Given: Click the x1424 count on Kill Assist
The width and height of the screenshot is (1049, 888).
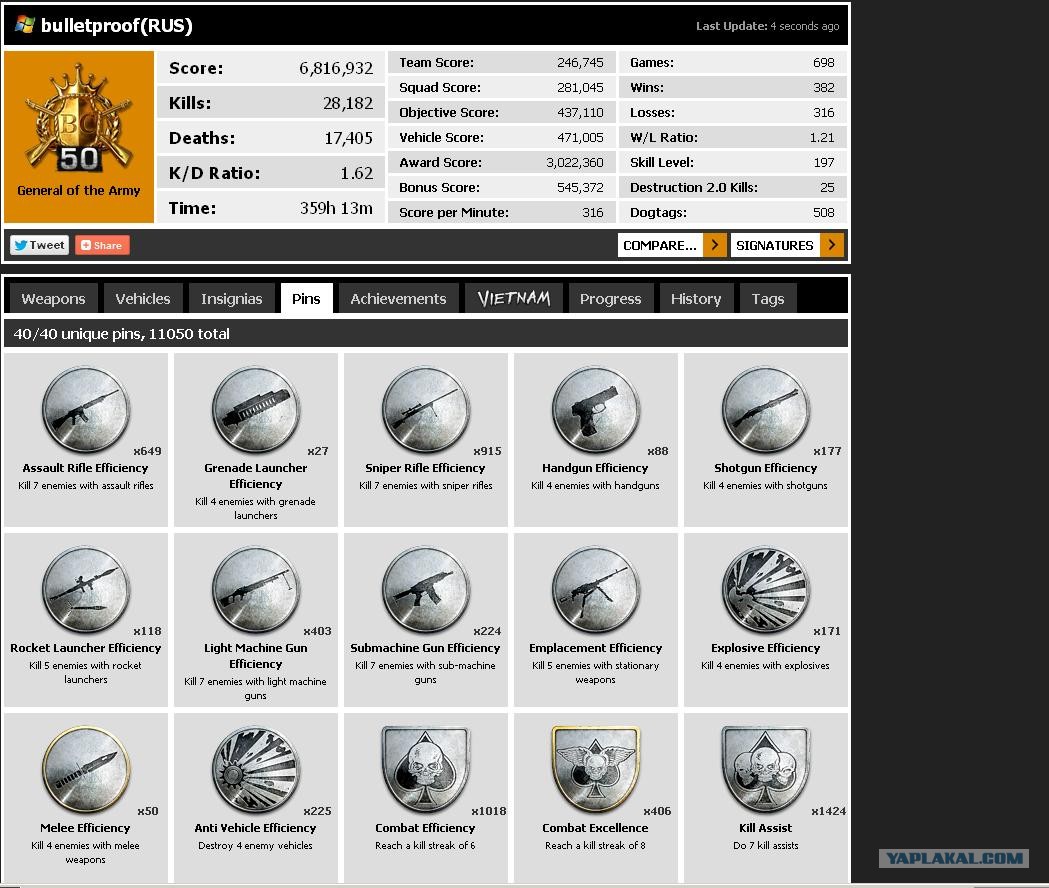Looking at the screenshot, I should (828, 811).
